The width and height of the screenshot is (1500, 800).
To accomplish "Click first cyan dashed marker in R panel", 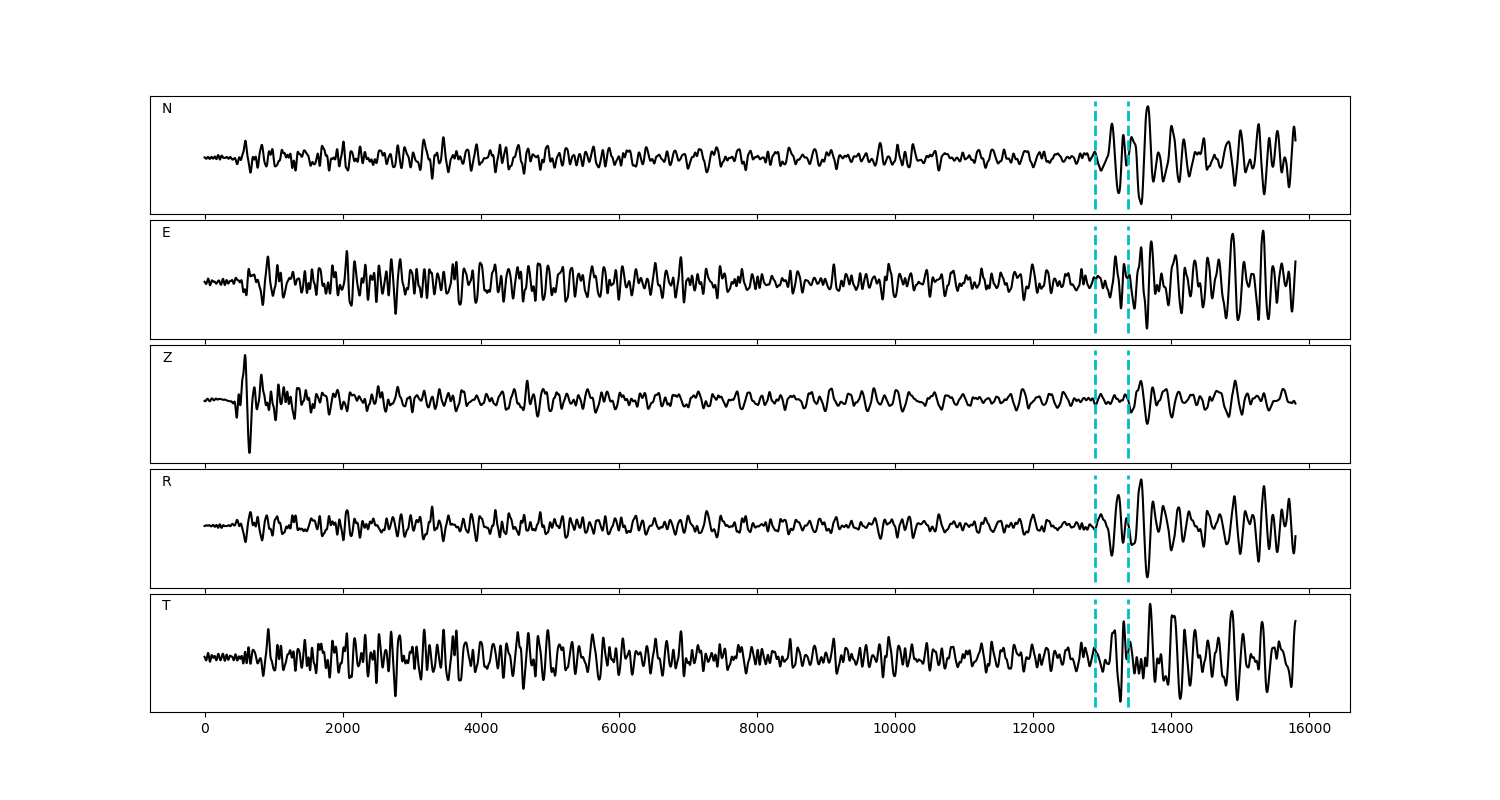I will click(1095, 555).
